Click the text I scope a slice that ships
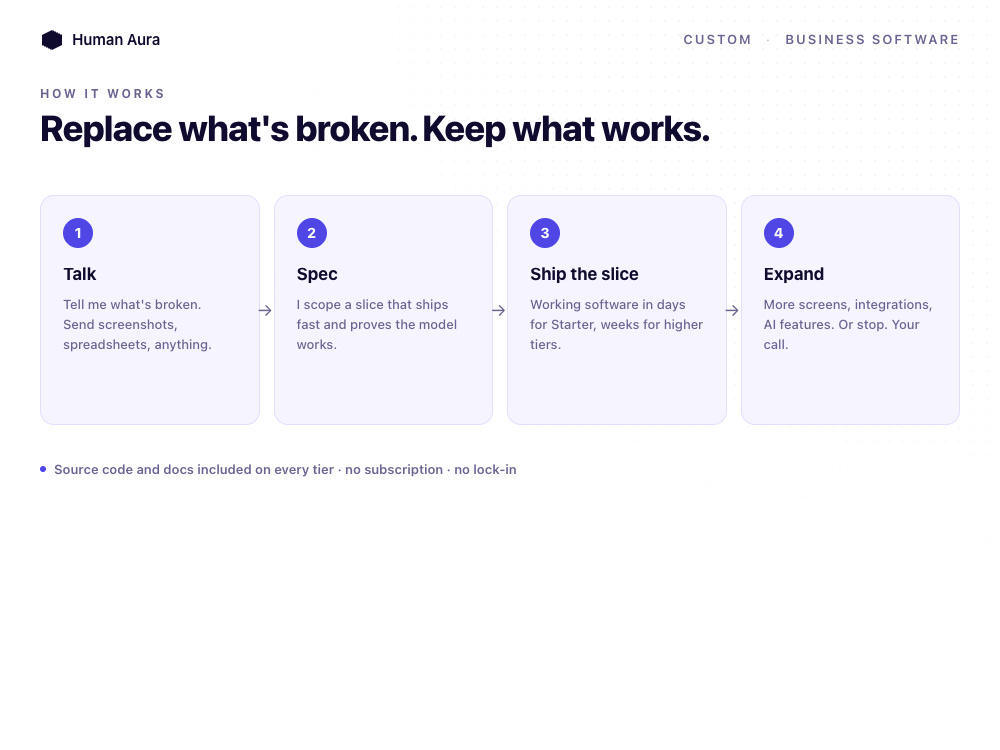1000x750 pixels. pyautogui.click(x=372, y=305)
